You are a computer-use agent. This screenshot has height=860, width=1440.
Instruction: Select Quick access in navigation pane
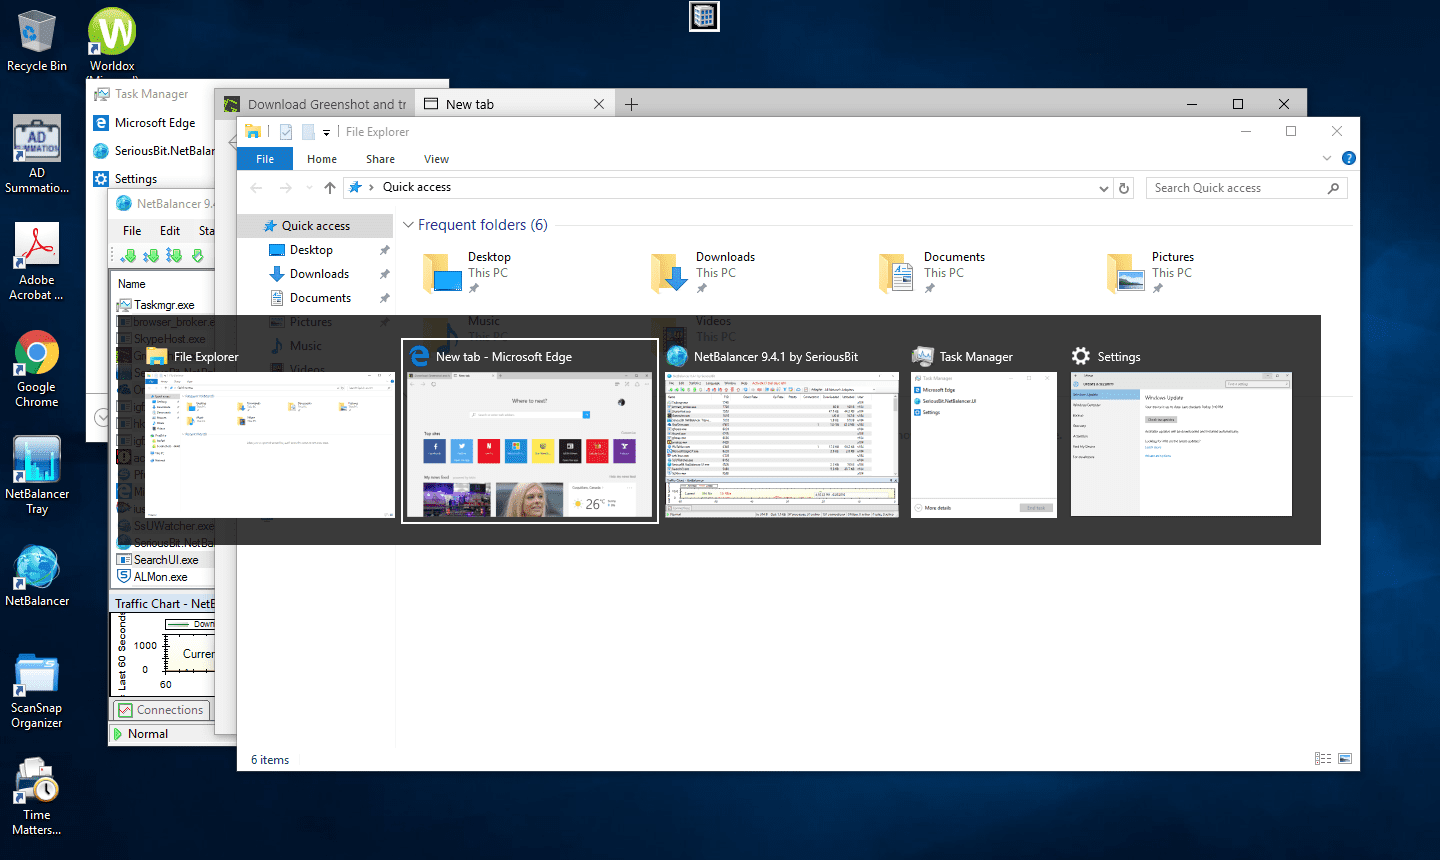(315, 226)
